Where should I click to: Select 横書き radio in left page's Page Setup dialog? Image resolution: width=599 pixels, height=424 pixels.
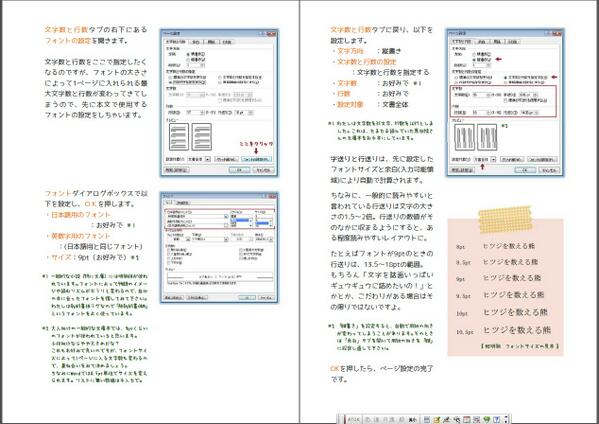196,54
